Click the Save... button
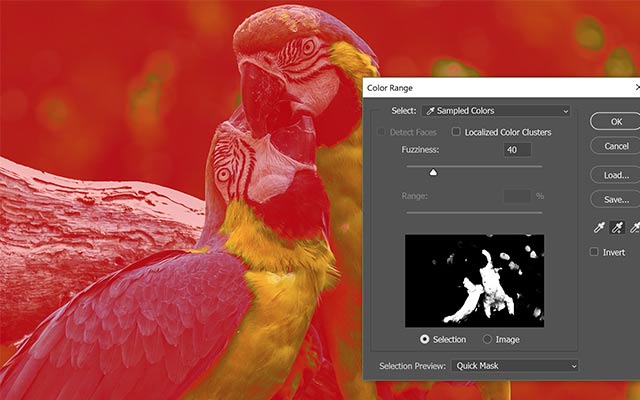Viewport: 640px width, 400px height. pos(616,200)
